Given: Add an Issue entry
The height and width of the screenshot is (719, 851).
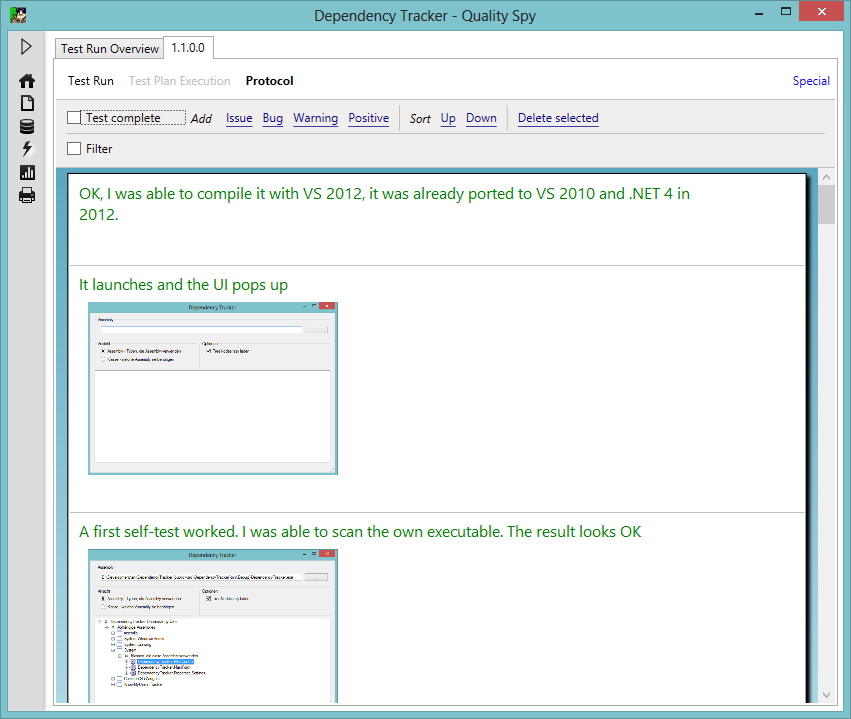Looking at the screenshot, I should [x=239, y=118].
